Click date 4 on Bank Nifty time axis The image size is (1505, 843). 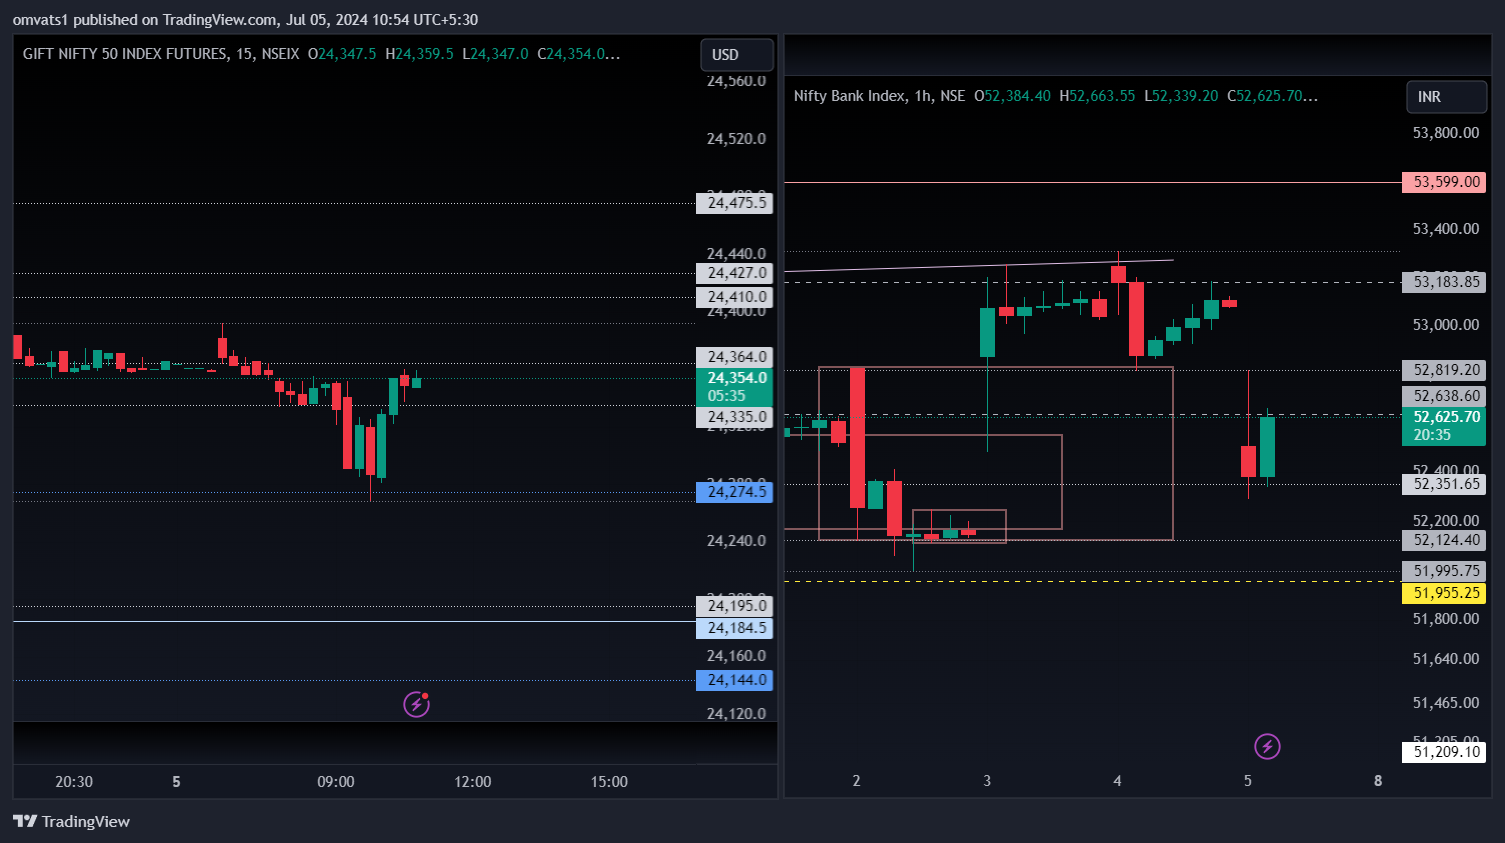pos(1117,781)
